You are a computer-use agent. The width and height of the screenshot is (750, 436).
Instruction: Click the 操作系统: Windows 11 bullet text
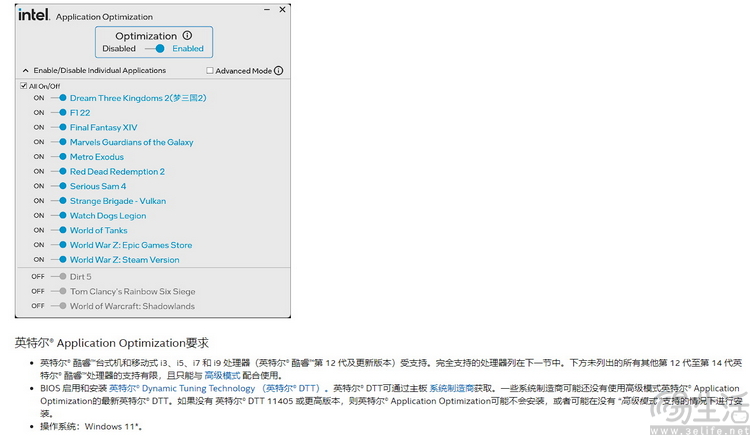[x=91, y=426]
